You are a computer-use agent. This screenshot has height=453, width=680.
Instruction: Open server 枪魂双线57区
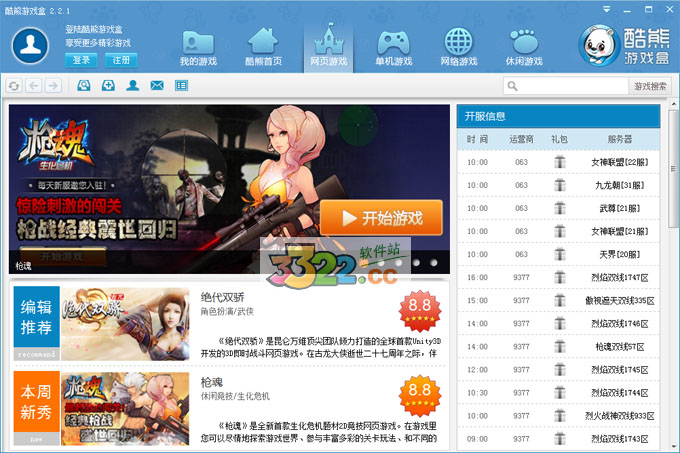pos(620,346)
